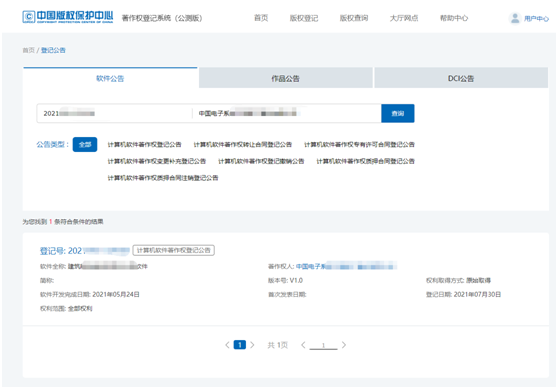The width and height of the screenshot is (558, 389).
Task: Click 软件开发完成日期 2021年05月24日 text
Action: click(89, 294)
